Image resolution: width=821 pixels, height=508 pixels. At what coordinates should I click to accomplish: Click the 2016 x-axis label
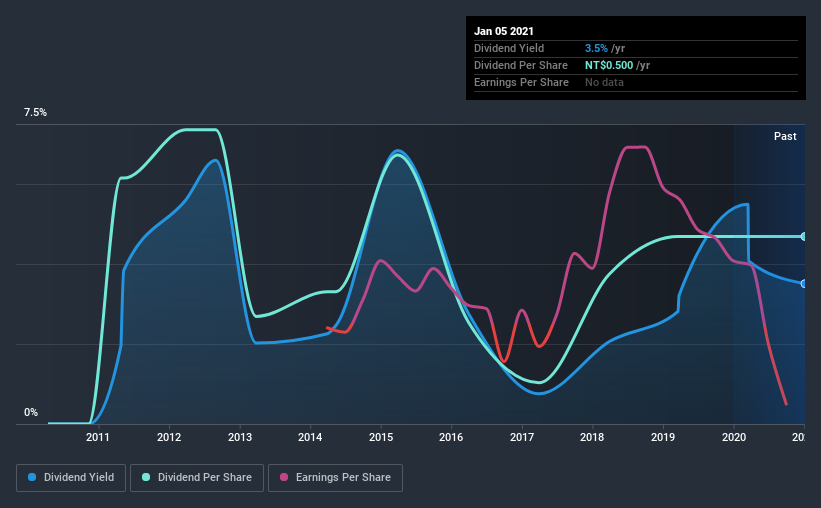click(x=451, y=437)
